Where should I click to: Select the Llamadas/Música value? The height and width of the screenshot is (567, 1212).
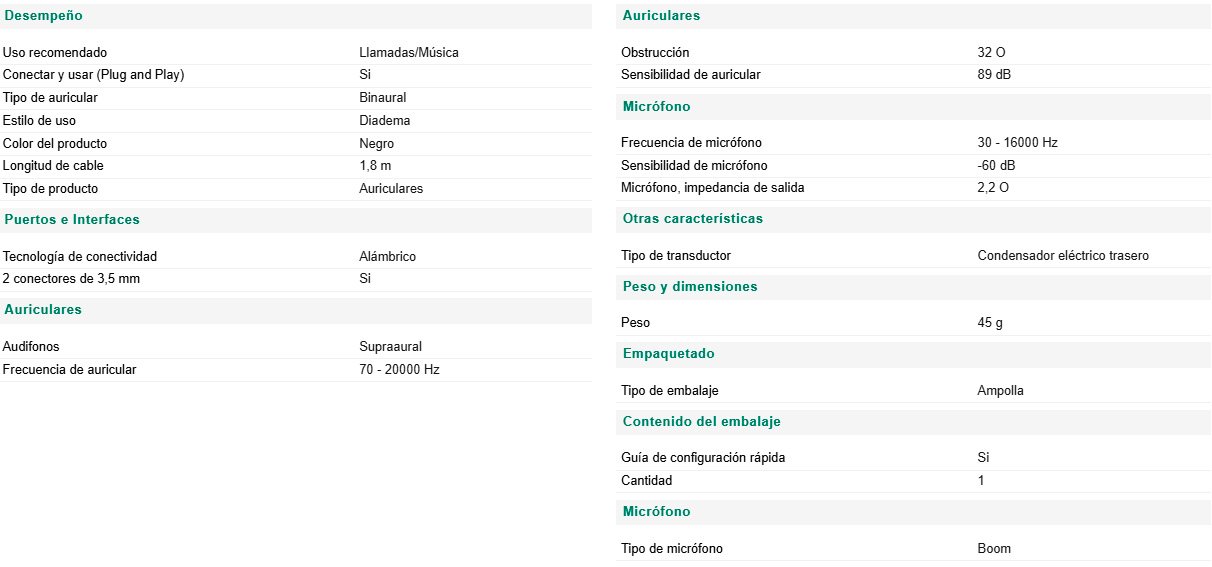coord(409,52)
